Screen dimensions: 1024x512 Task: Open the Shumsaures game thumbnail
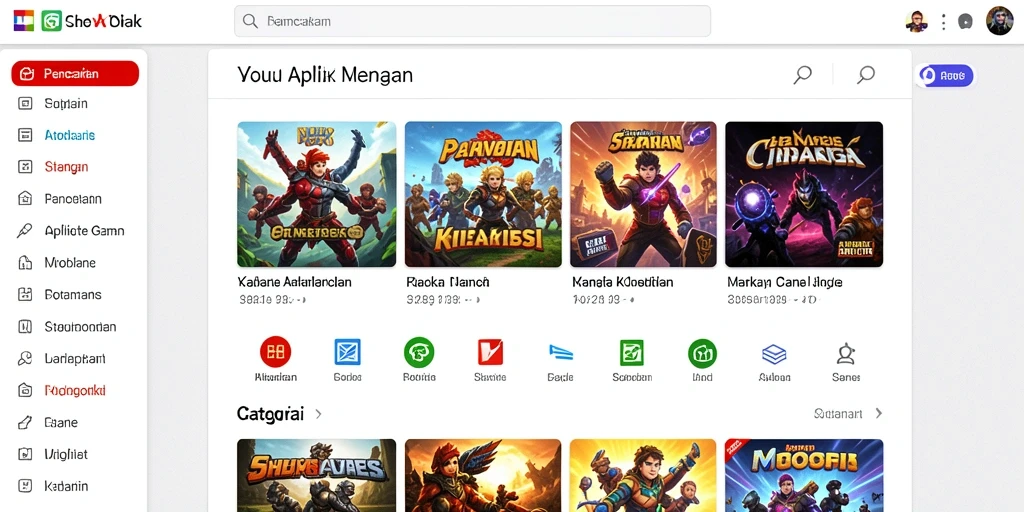pyautogui.click(x=317, y=475)
